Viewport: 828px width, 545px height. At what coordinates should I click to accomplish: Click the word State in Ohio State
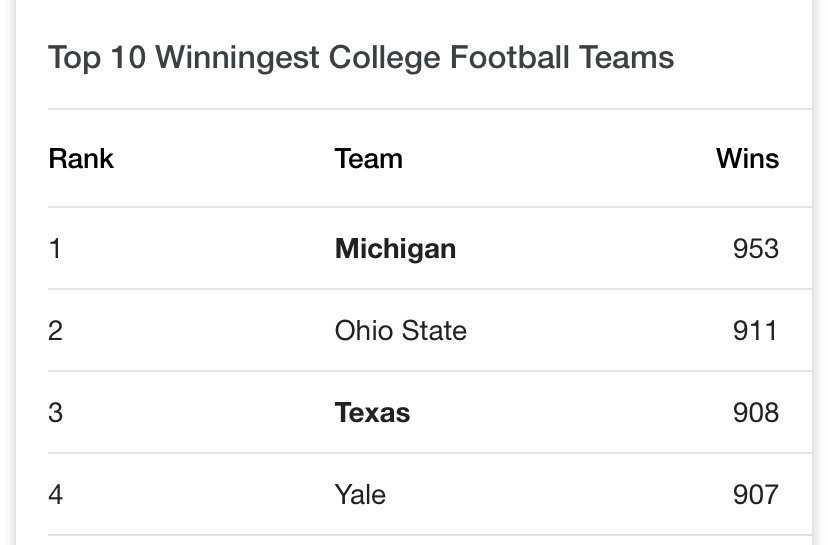(x=434, y=331)
